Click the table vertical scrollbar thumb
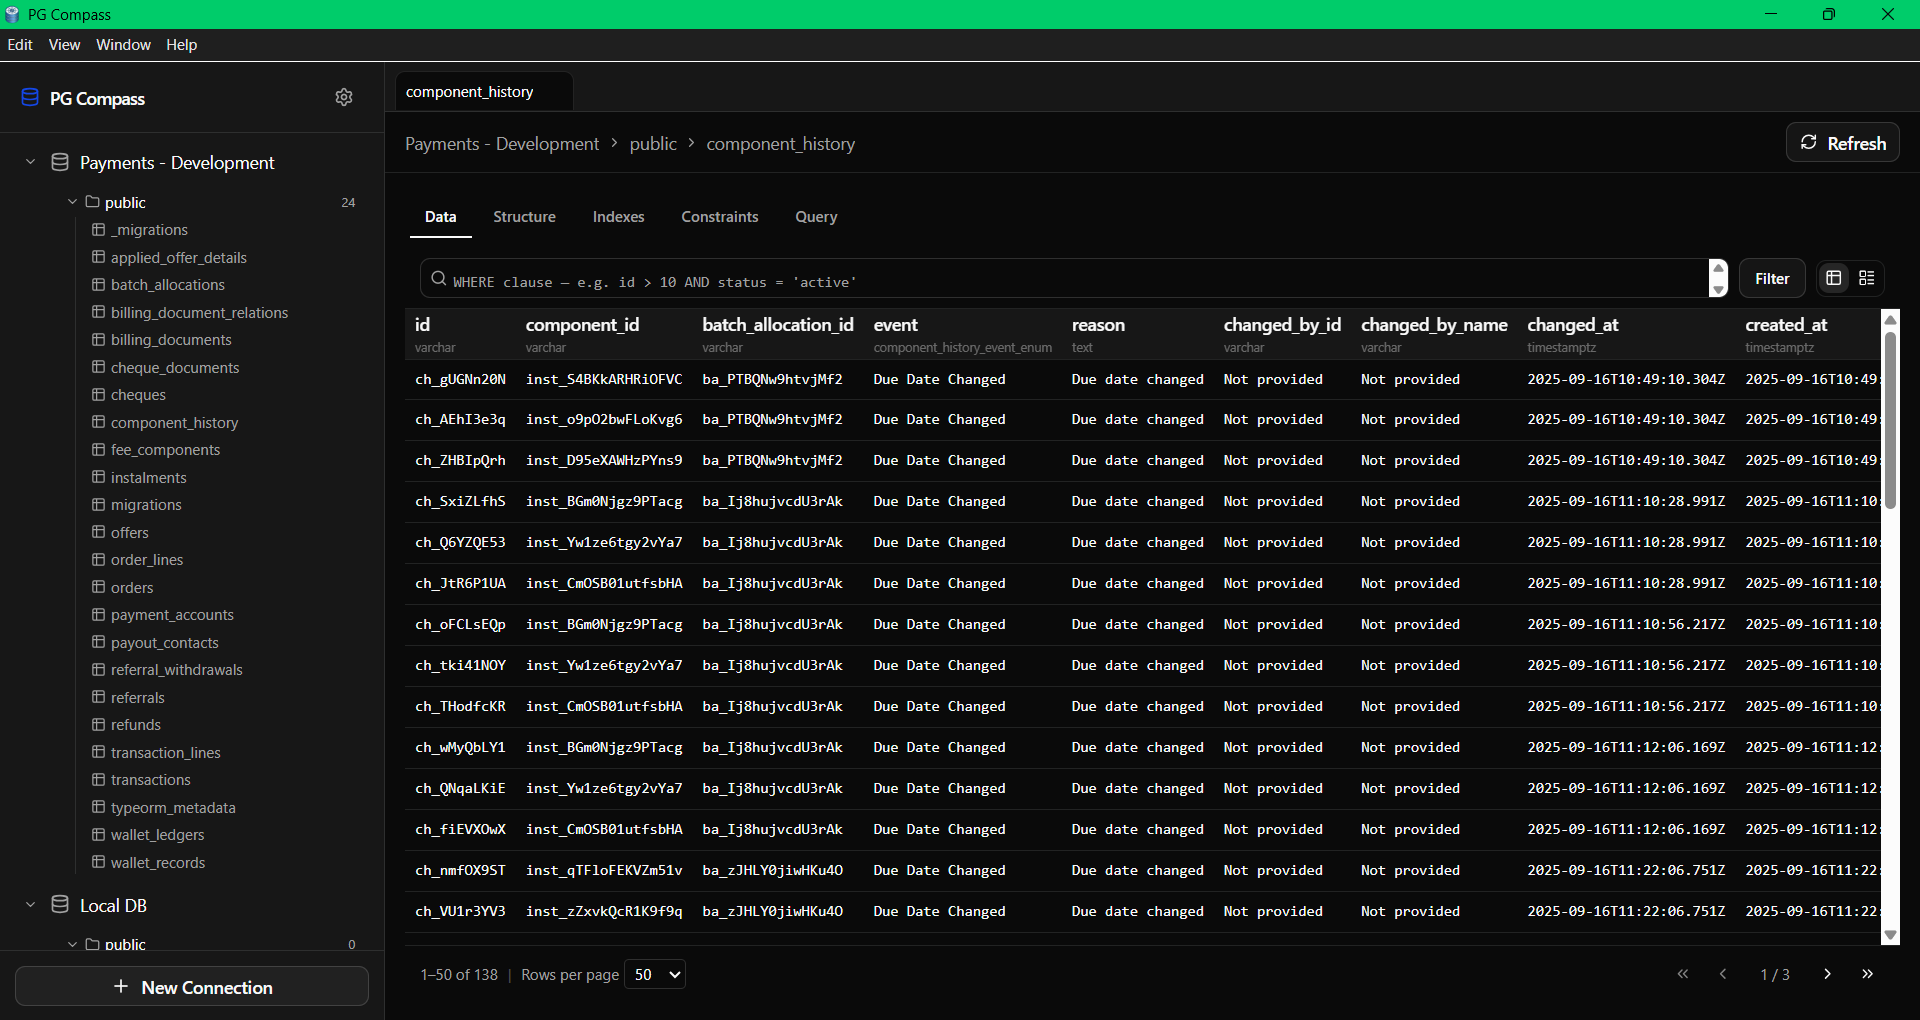 point(1890,420)
